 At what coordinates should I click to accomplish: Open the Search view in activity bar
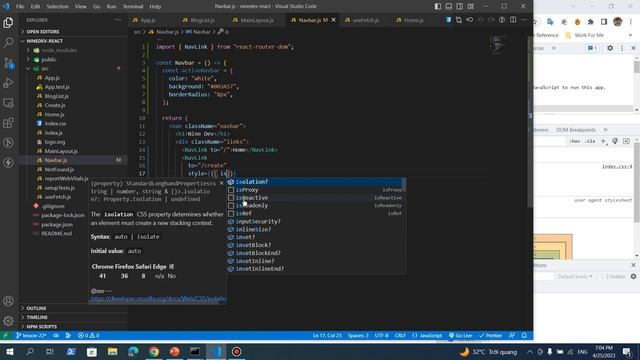coord(8,42)
